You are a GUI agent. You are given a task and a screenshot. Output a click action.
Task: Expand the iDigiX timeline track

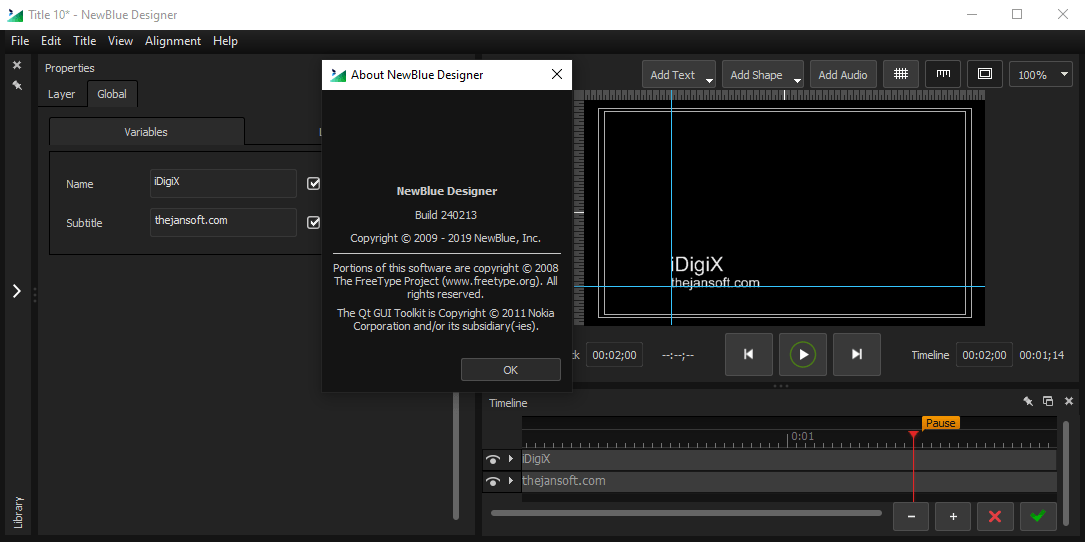(x=511, y=459)
